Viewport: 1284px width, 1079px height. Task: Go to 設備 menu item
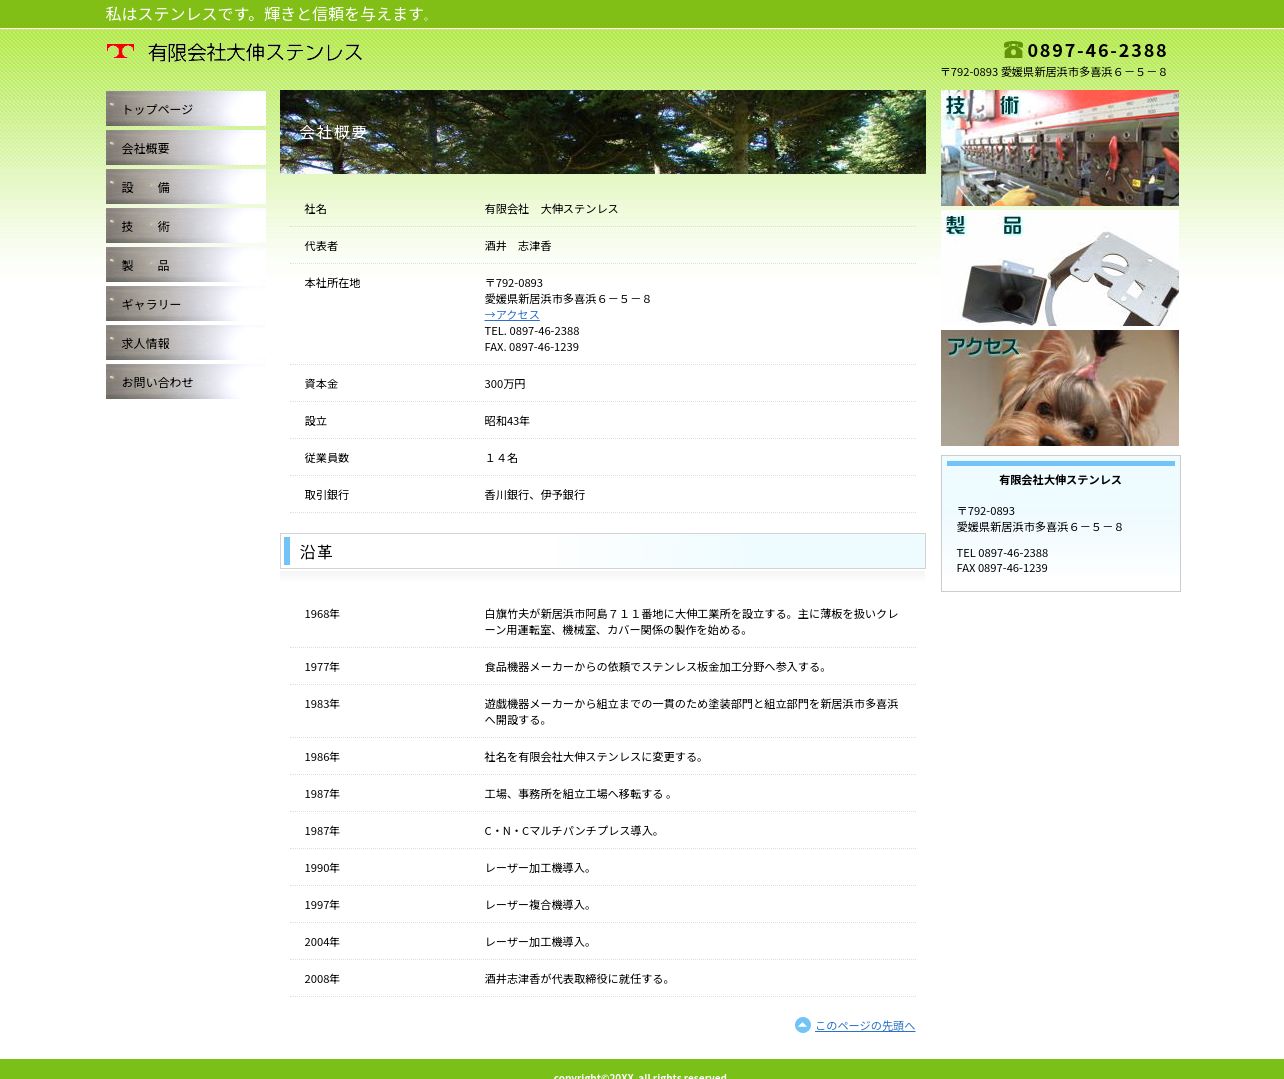(x=186, y=187)
